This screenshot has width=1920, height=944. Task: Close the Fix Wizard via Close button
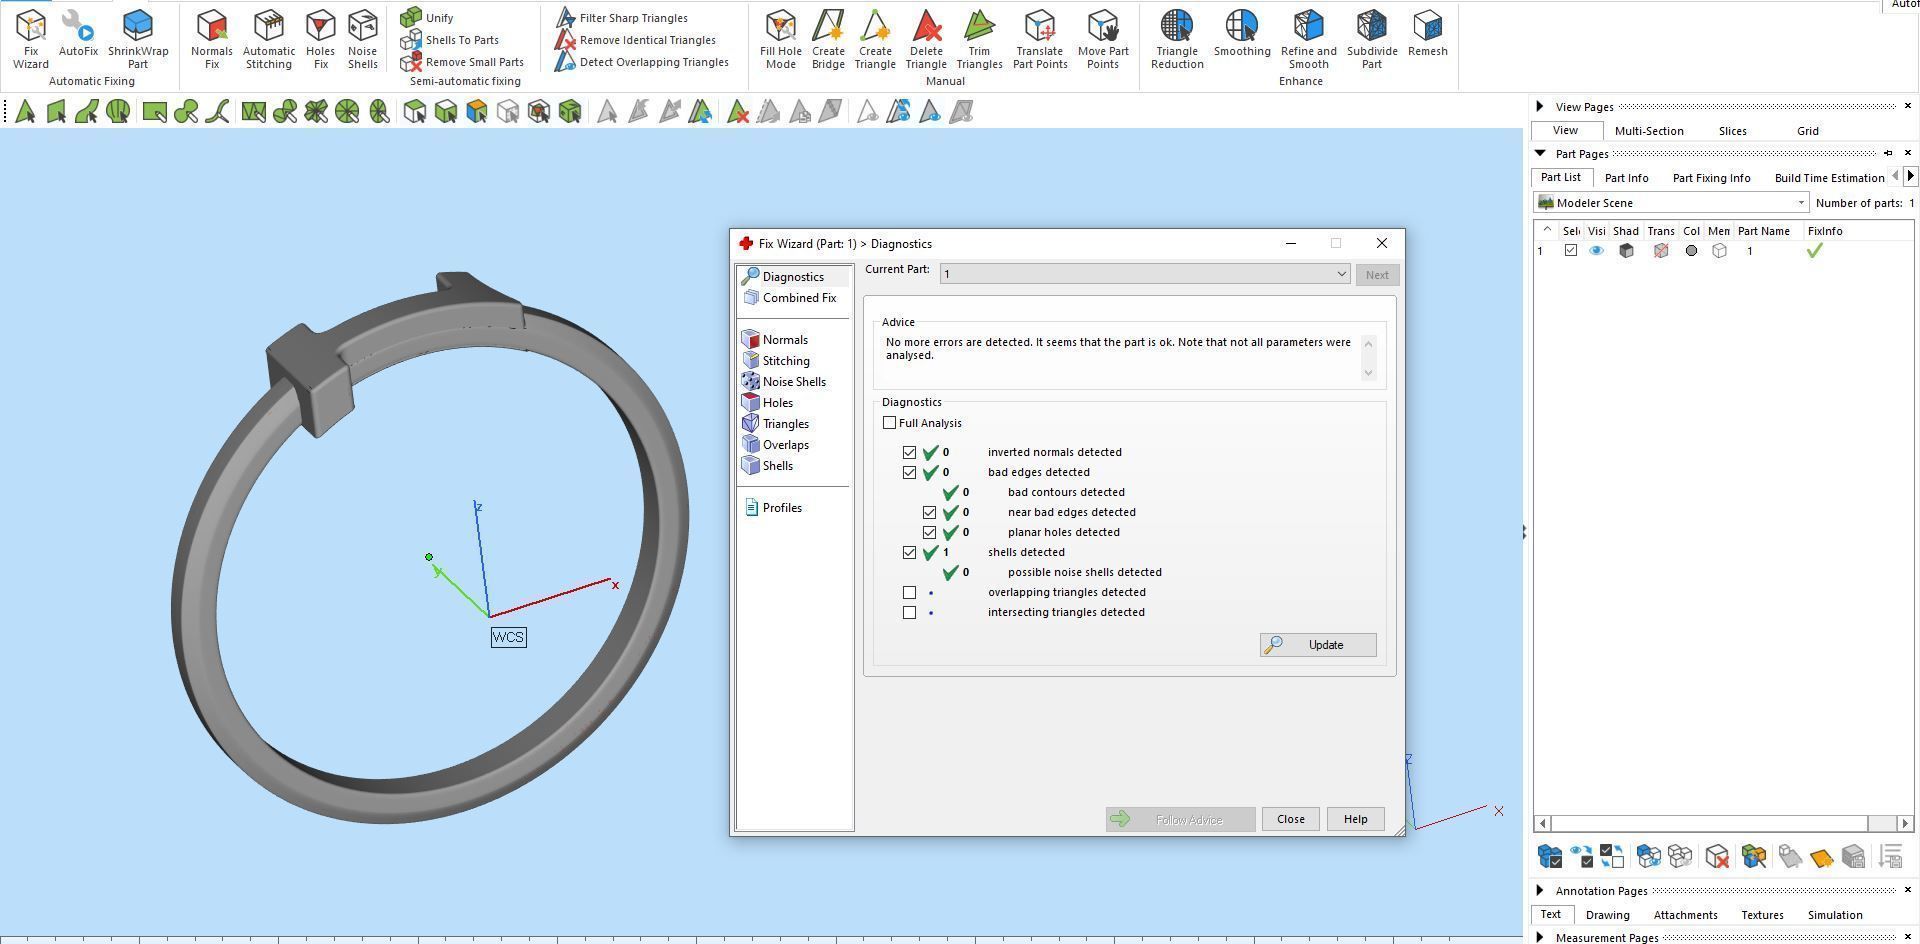1290,819
